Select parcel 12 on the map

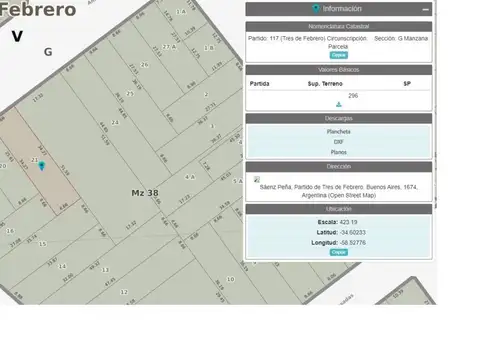click(x=124, y=292)
